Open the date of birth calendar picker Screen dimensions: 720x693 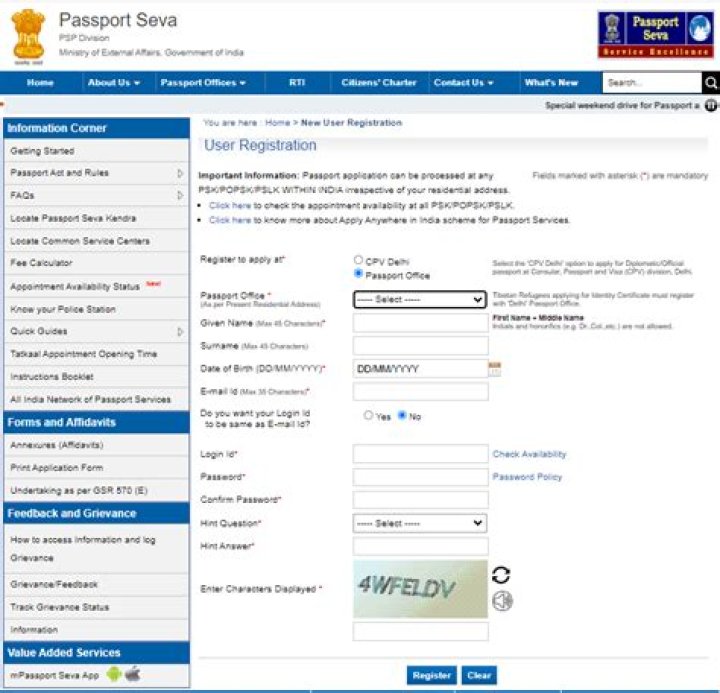[x=495, y=369]
